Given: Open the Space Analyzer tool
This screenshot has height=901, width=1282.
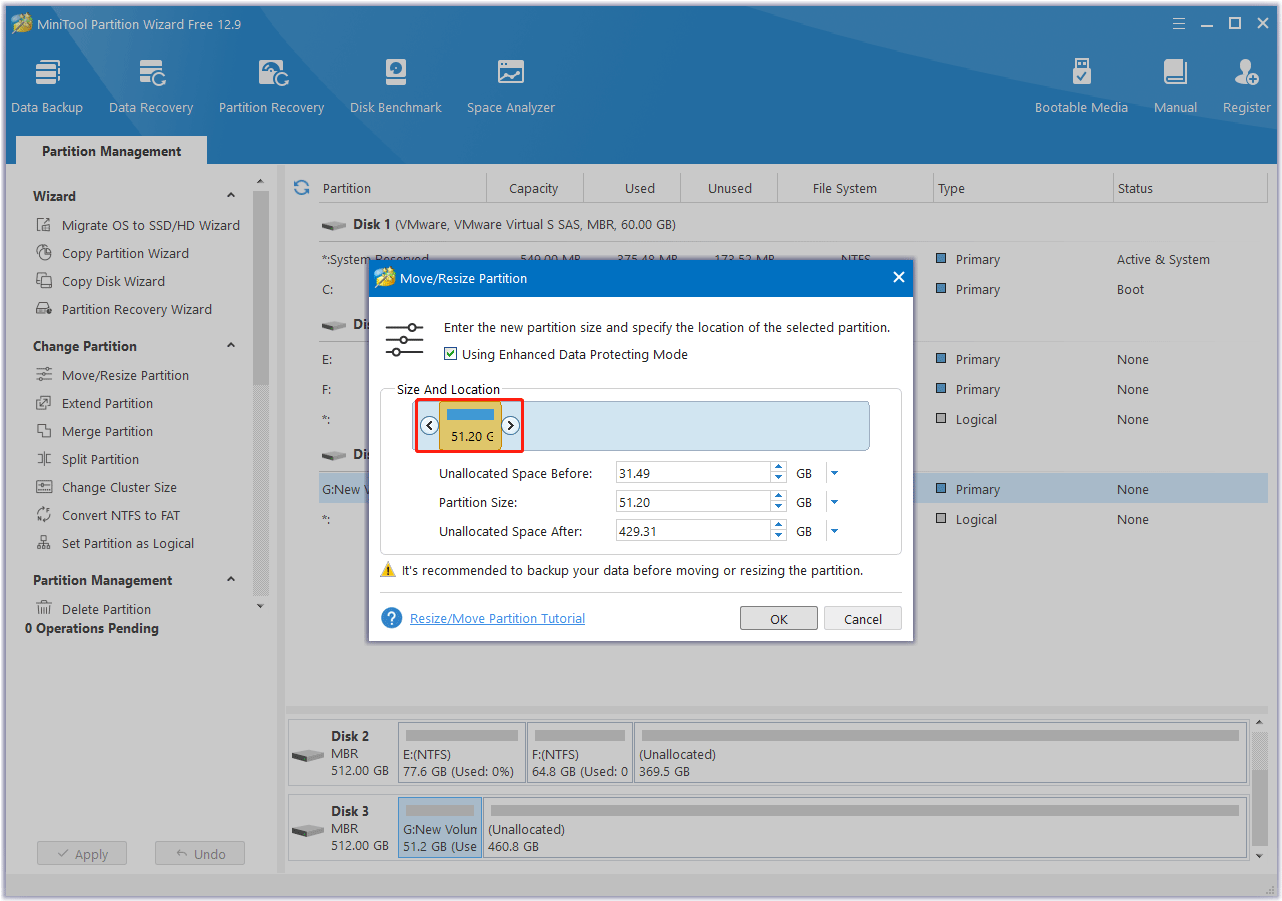Looking at the screenshot, I should 511,85.
